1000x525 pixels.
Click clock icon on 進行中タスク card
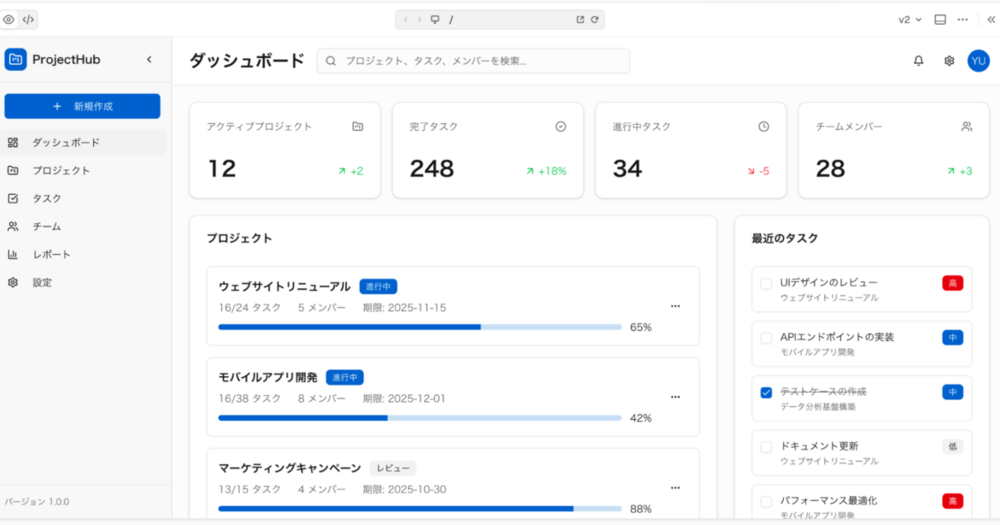click(x=763, y=126)
